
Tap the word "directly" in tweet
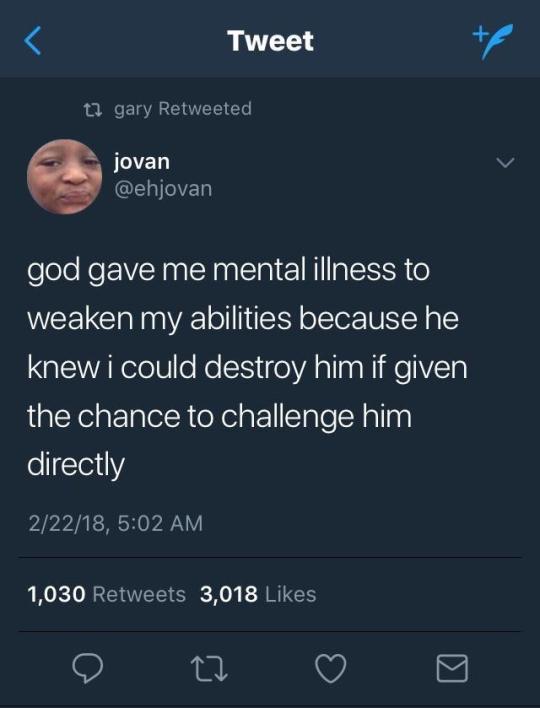75,465
